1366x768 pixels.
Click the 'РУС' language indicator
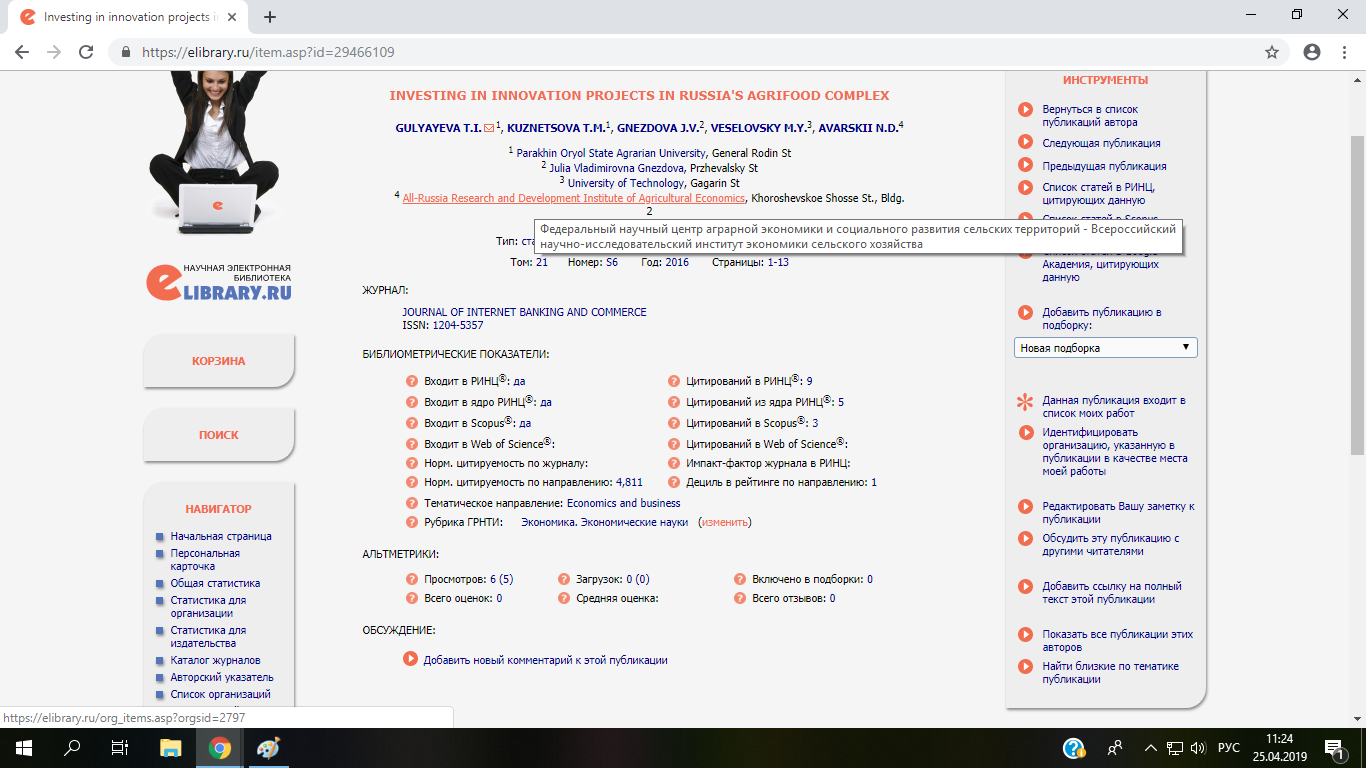[x=1229, y=748]
